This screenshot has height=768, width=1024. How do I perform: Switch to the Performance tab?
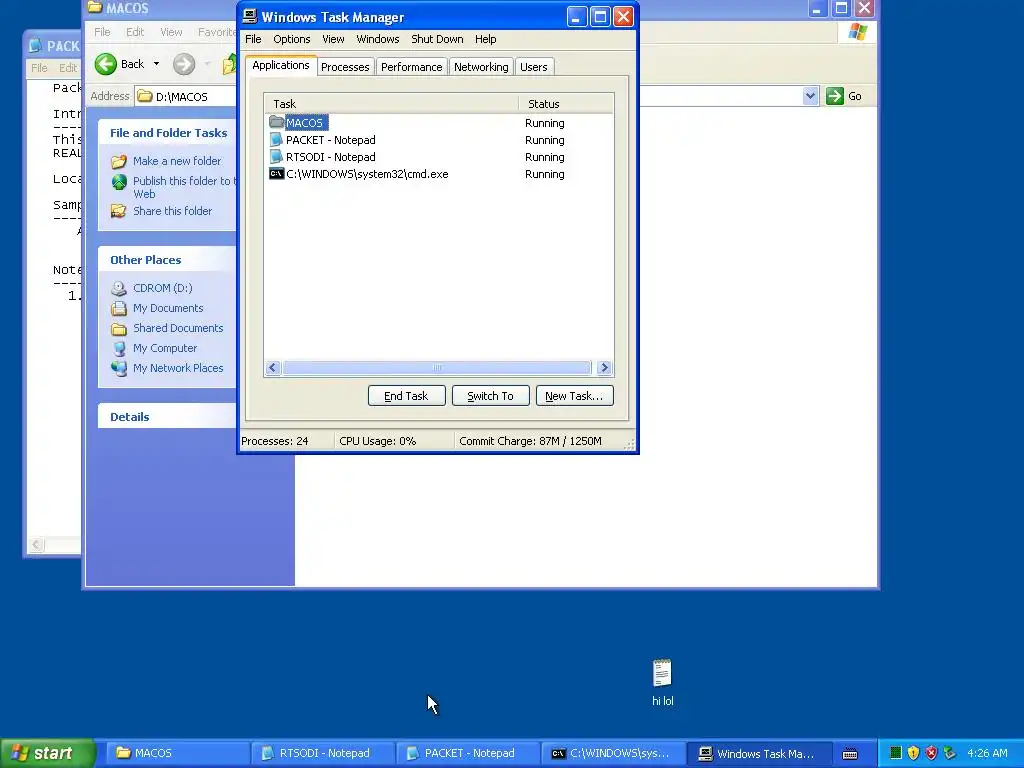coord(411,67)
